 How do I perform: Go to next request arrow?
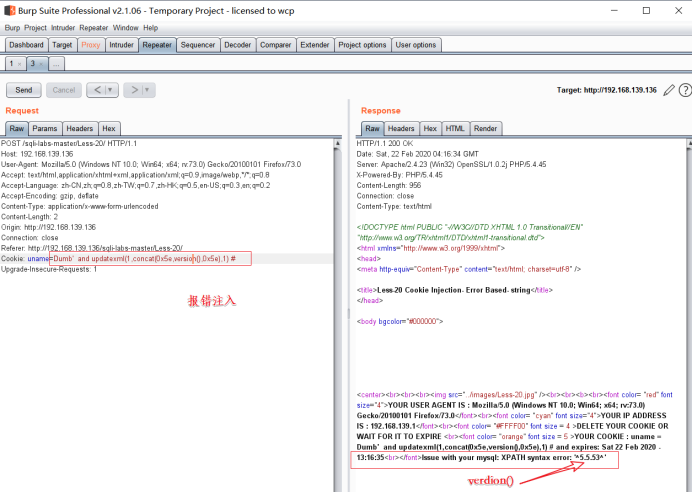point(134,90)
